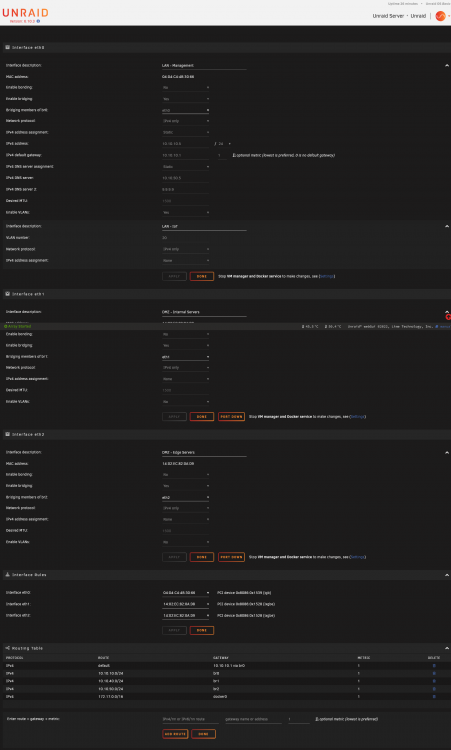Screen dimensions: 451x750
Task: Collapse the Routing Table section chevron
Action: [x=447, y=648]
